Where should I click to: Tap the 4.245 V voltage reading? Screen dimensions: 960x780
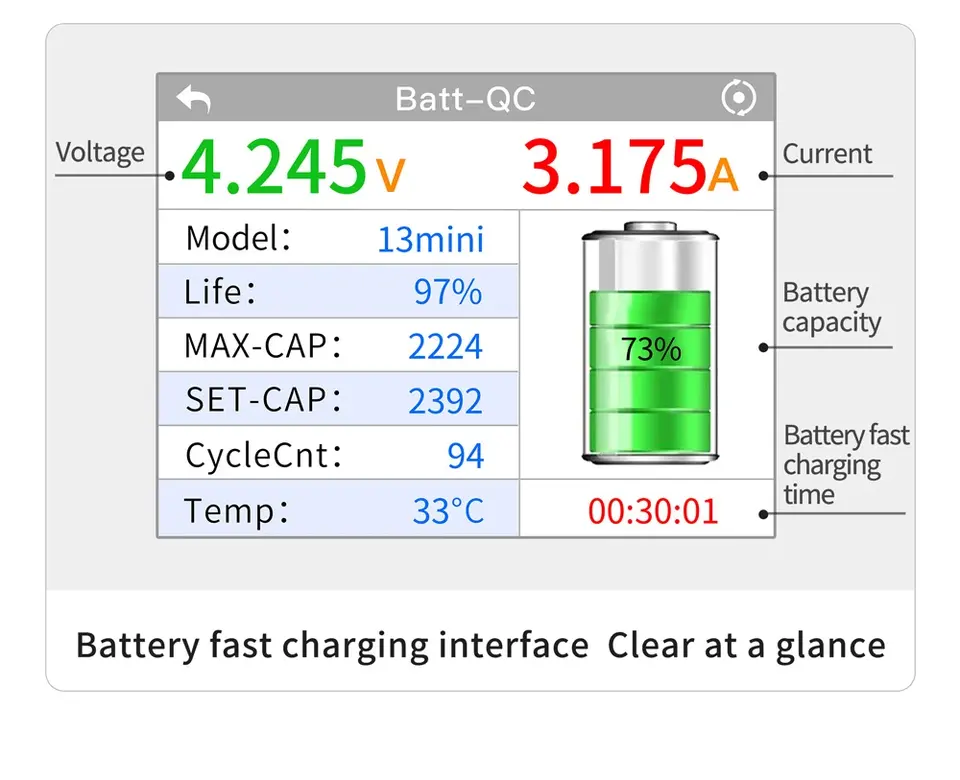pyautogui.click(x=292, y=168)
